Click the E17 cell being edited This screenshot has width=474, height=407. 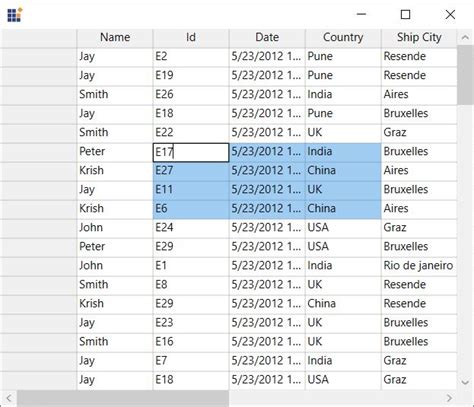click(x=191, y=152)
